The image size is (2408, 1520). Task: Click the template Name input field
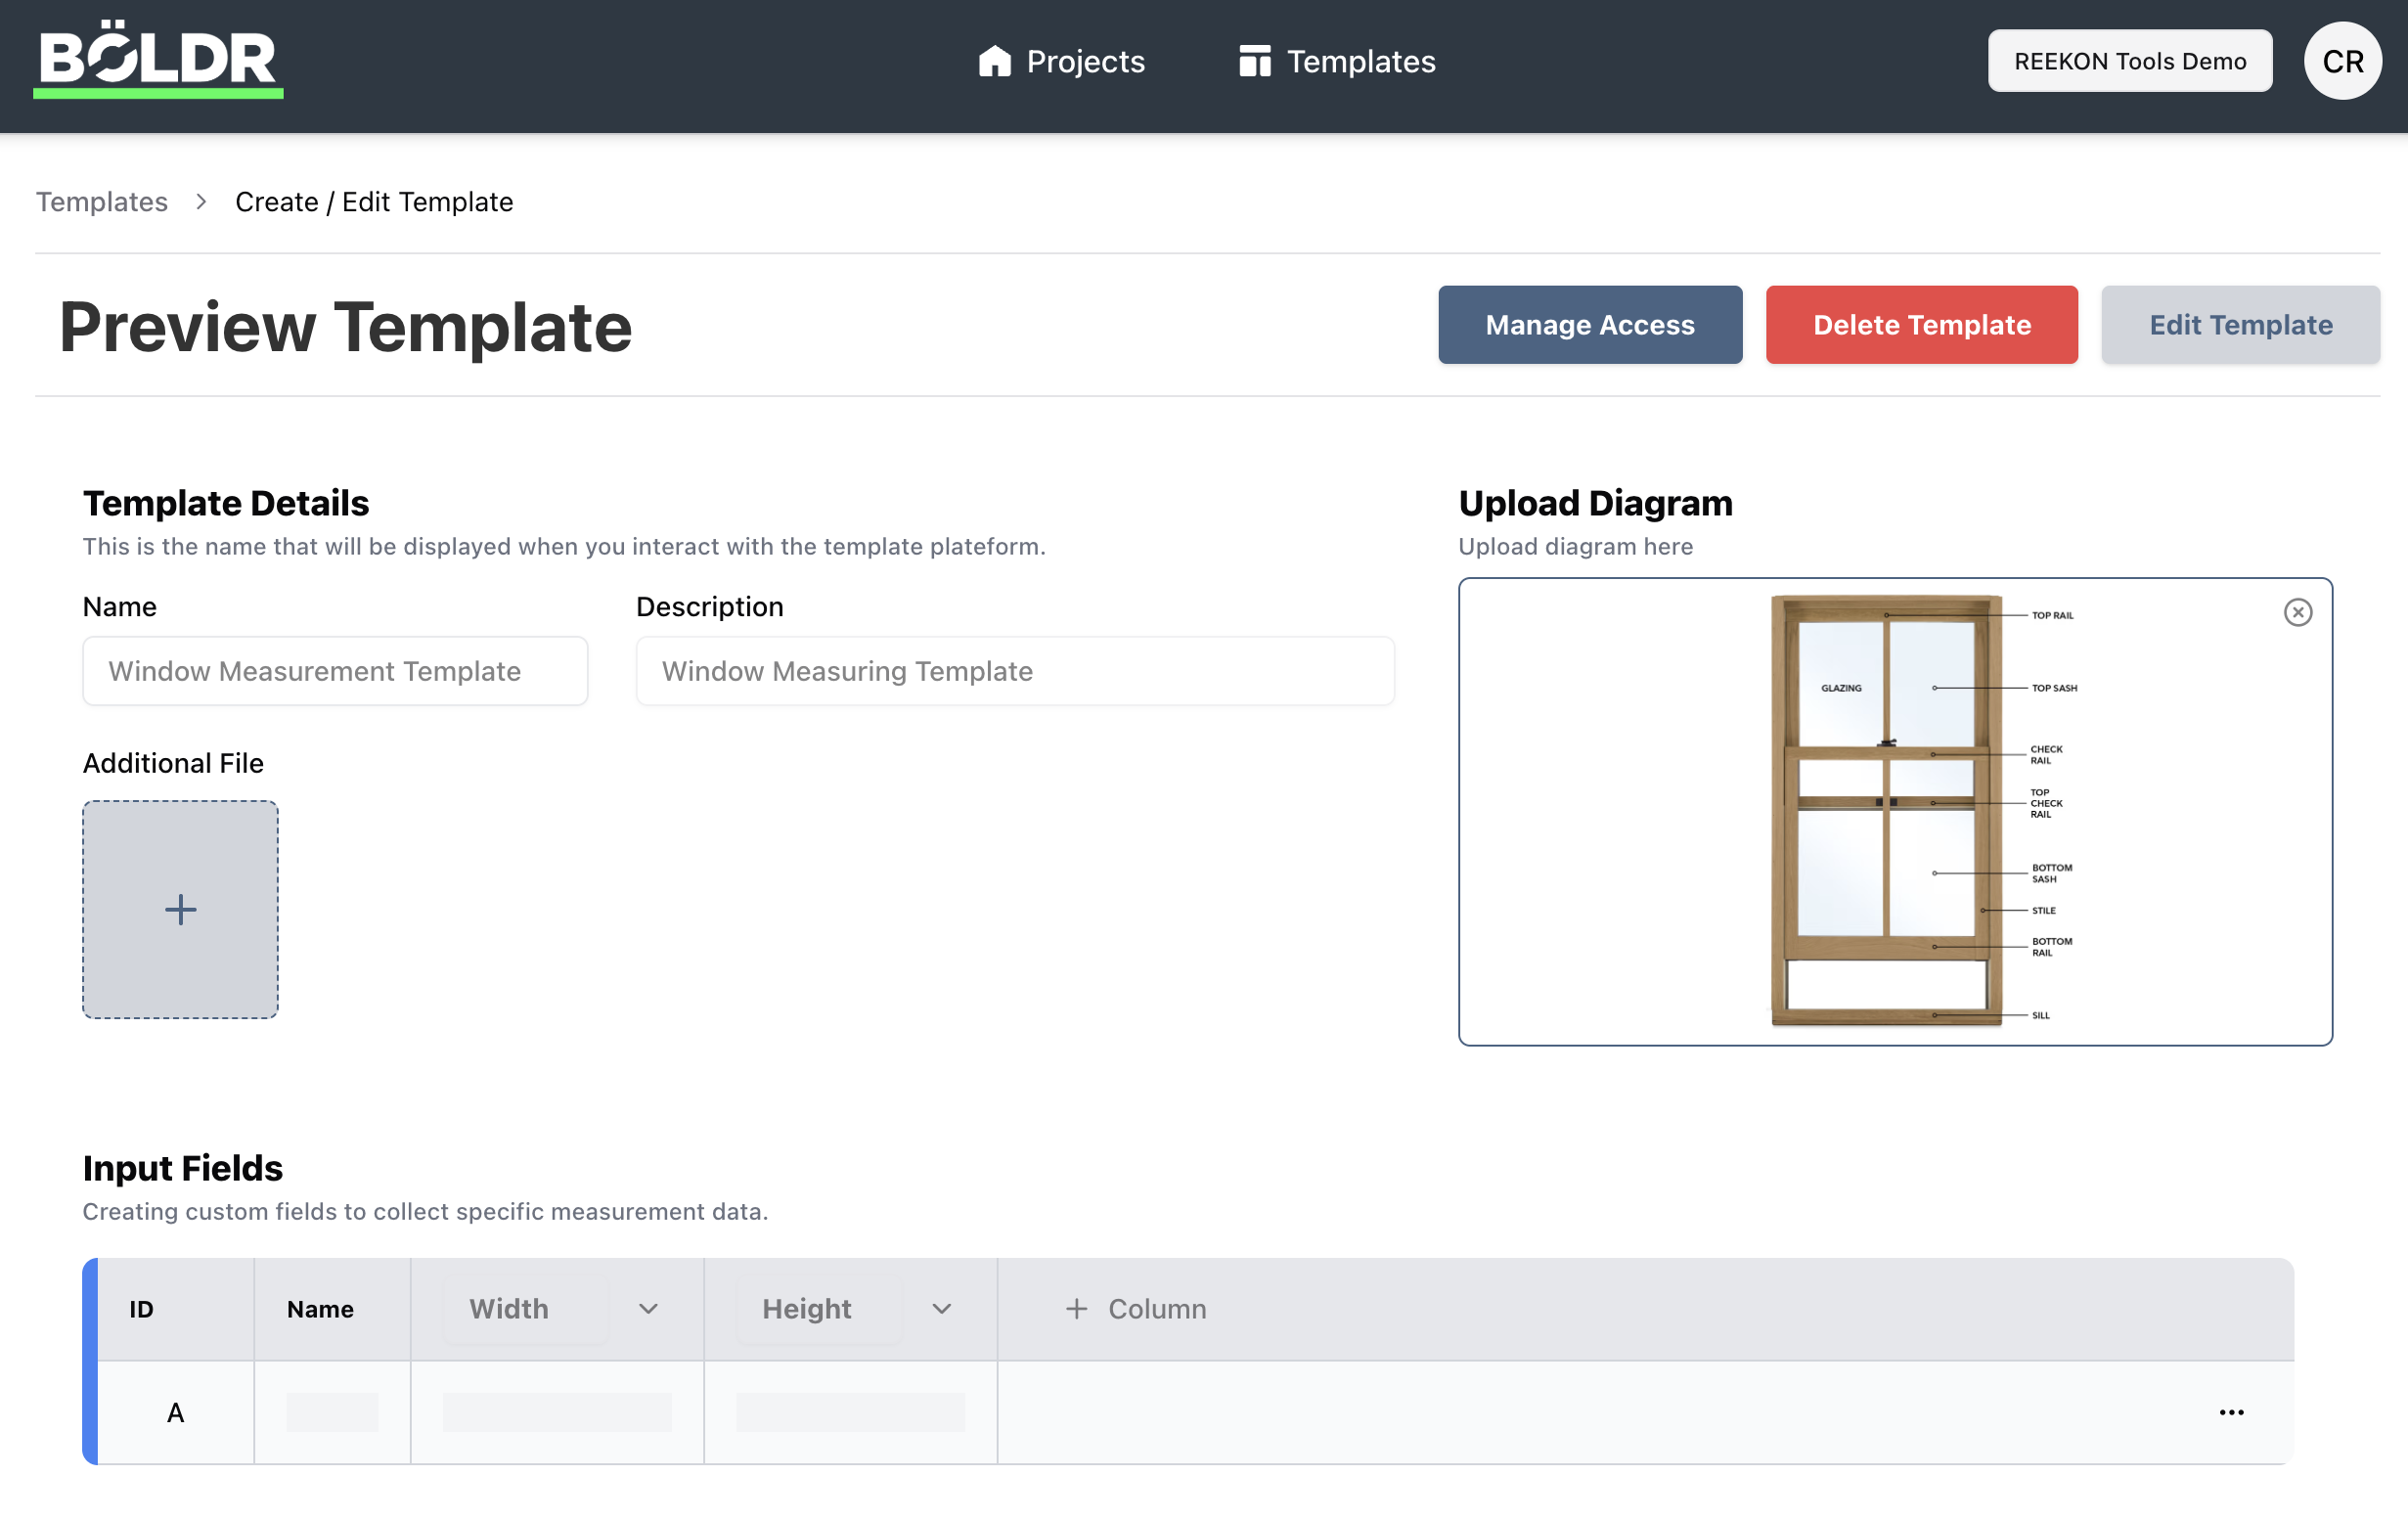click(x=335, y=671)
